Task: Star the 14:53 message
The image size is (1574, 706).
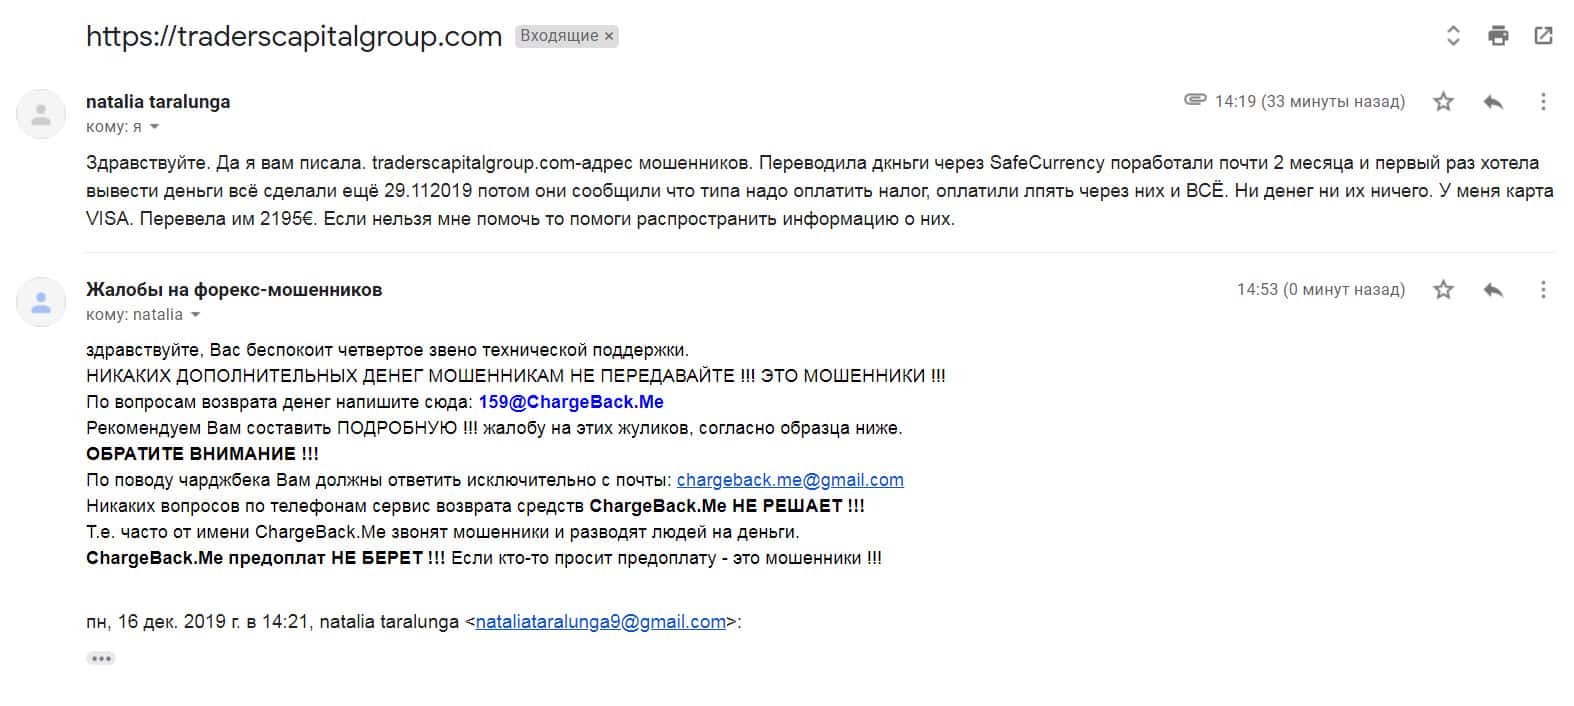Action: point(1443,290)
